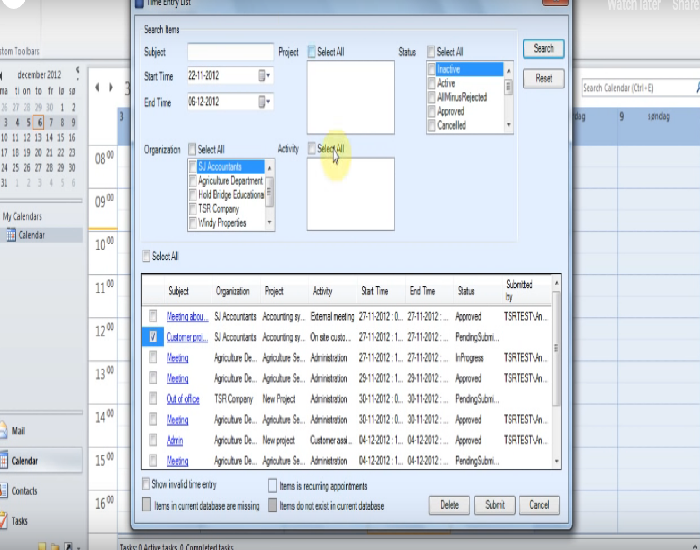Image resolution: width=700 pixels, height=550 pixels.
Task: Click 'InProgress' status cell in results
Action: [469, 358]
